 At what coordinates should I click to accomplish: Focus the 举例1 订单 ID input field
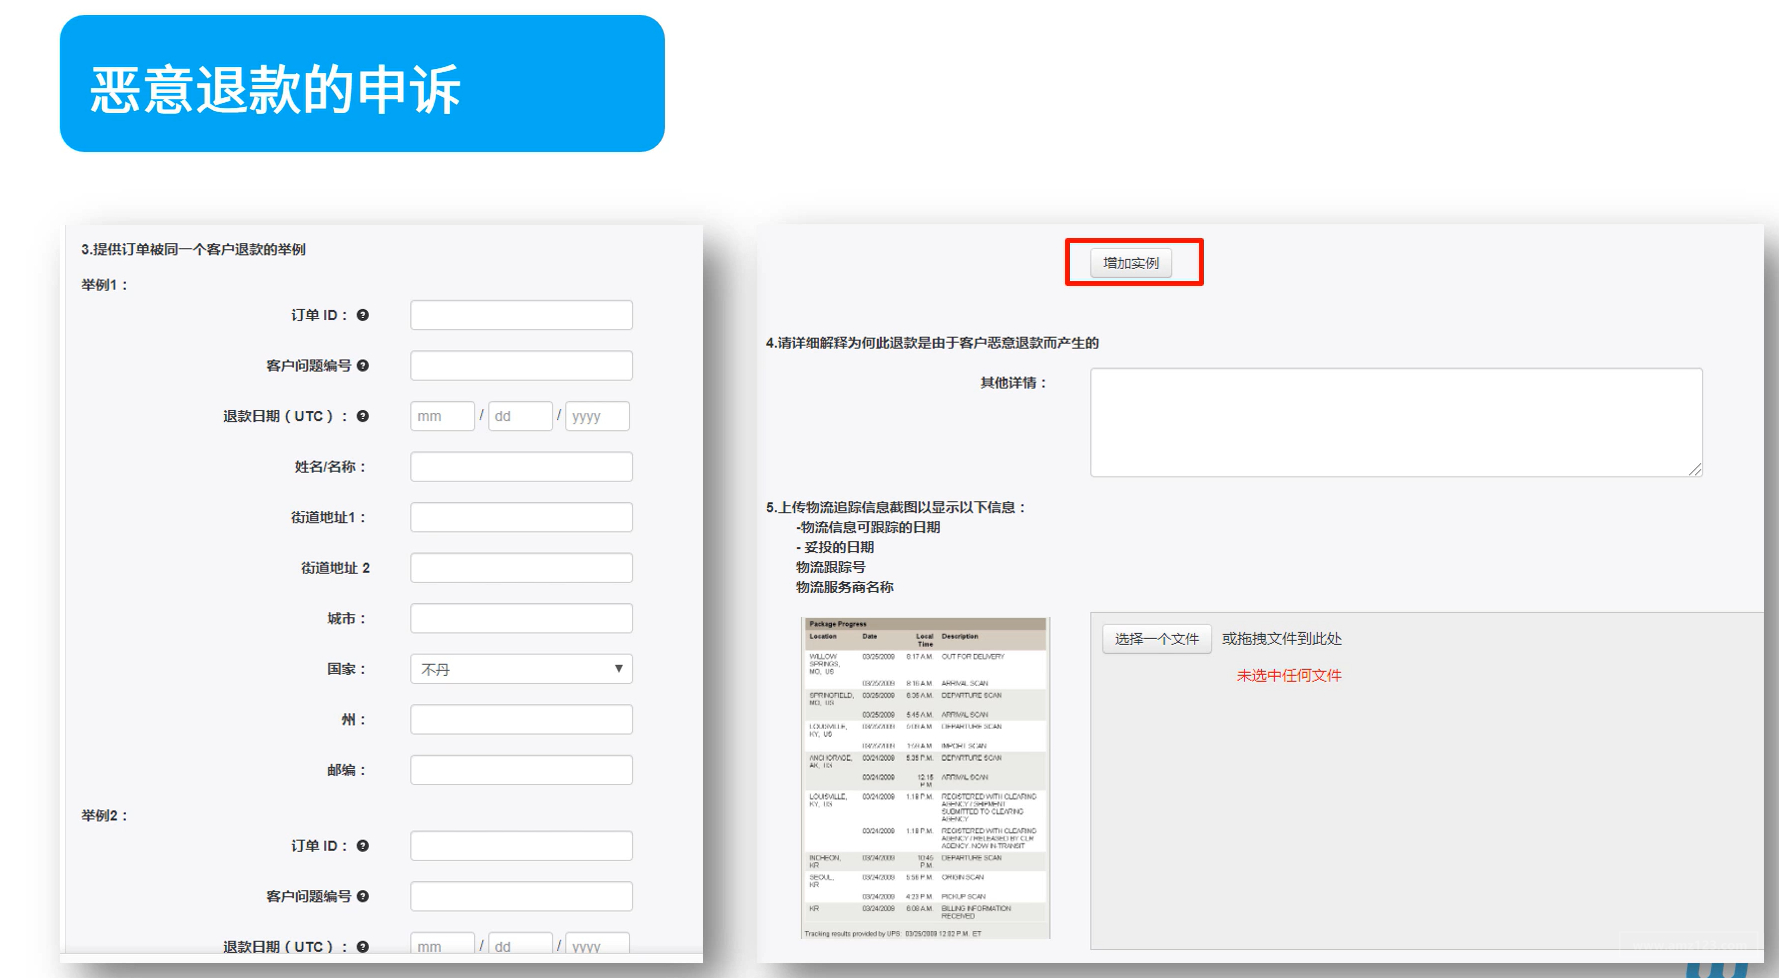(x=521, y=315)
